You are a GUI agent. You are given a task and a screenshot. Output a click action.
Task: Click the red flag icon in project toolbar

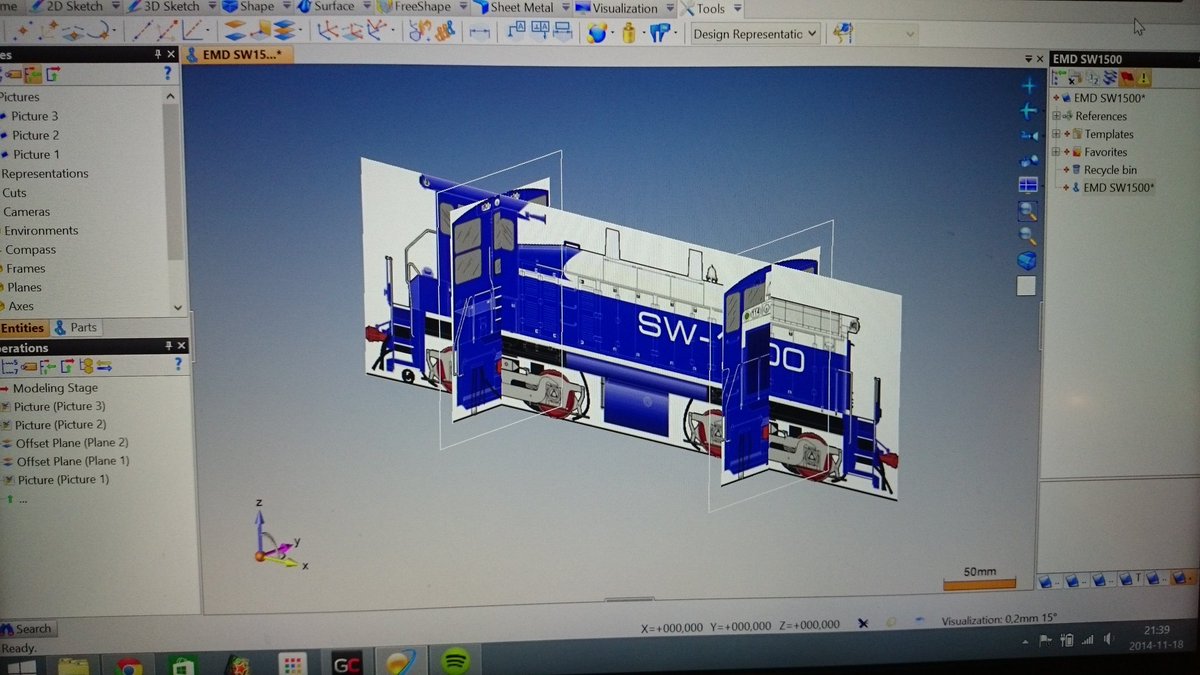coord(1127,77)
